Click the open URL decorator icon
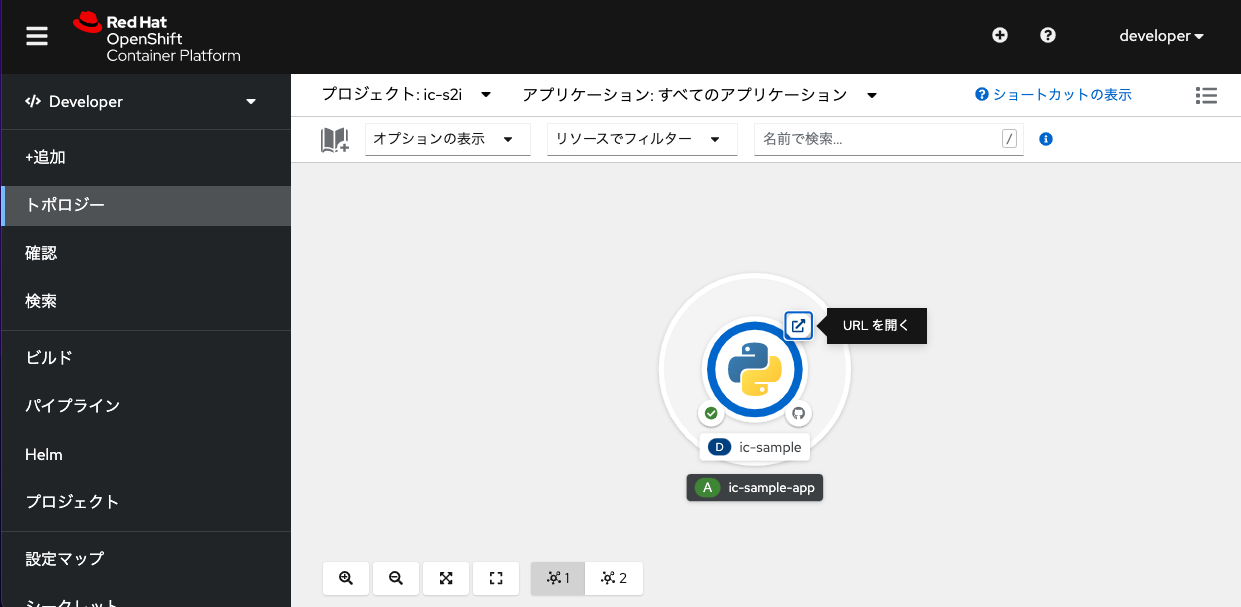1241x607 pixels. [798, 325]
